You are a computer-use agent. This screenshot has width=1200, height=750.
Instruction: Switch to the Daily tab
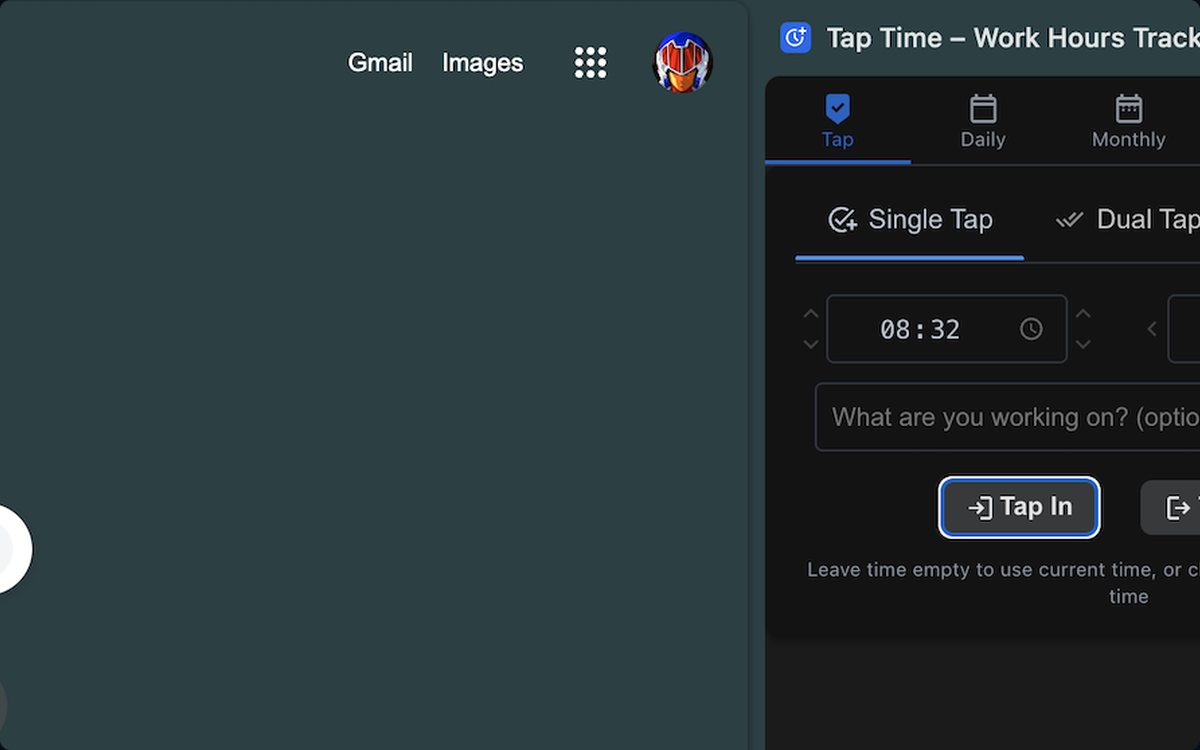click(x=983, y=122)
